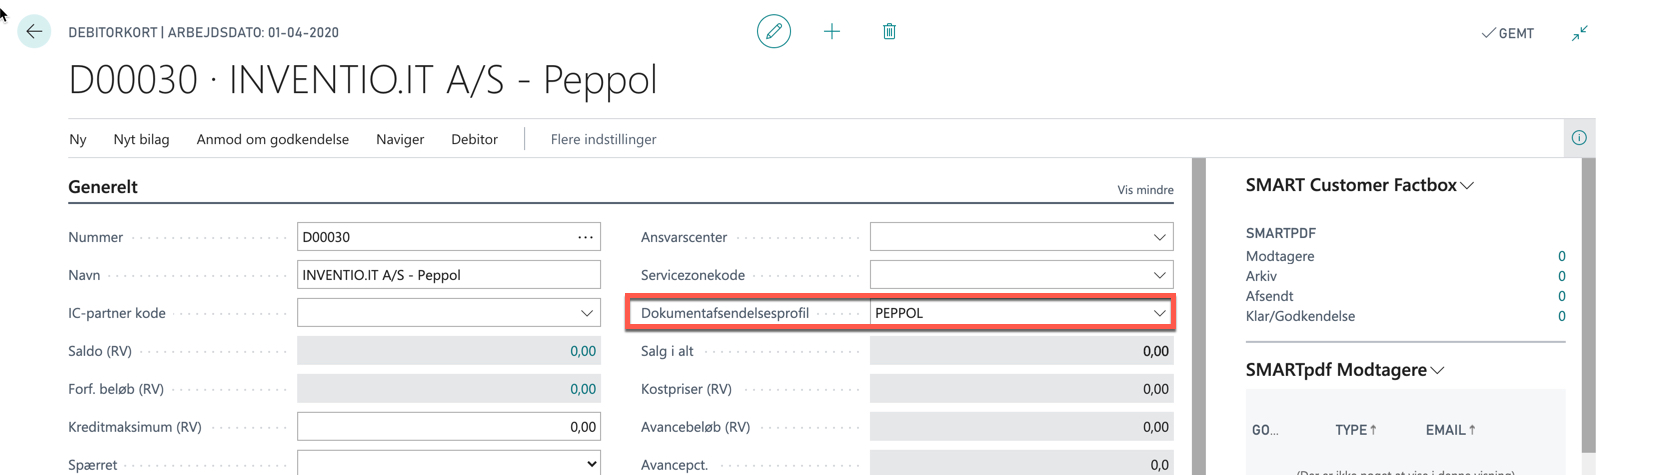Open the Ny menu
This screenshot has width=1664, height=475.
pos(78,139)
